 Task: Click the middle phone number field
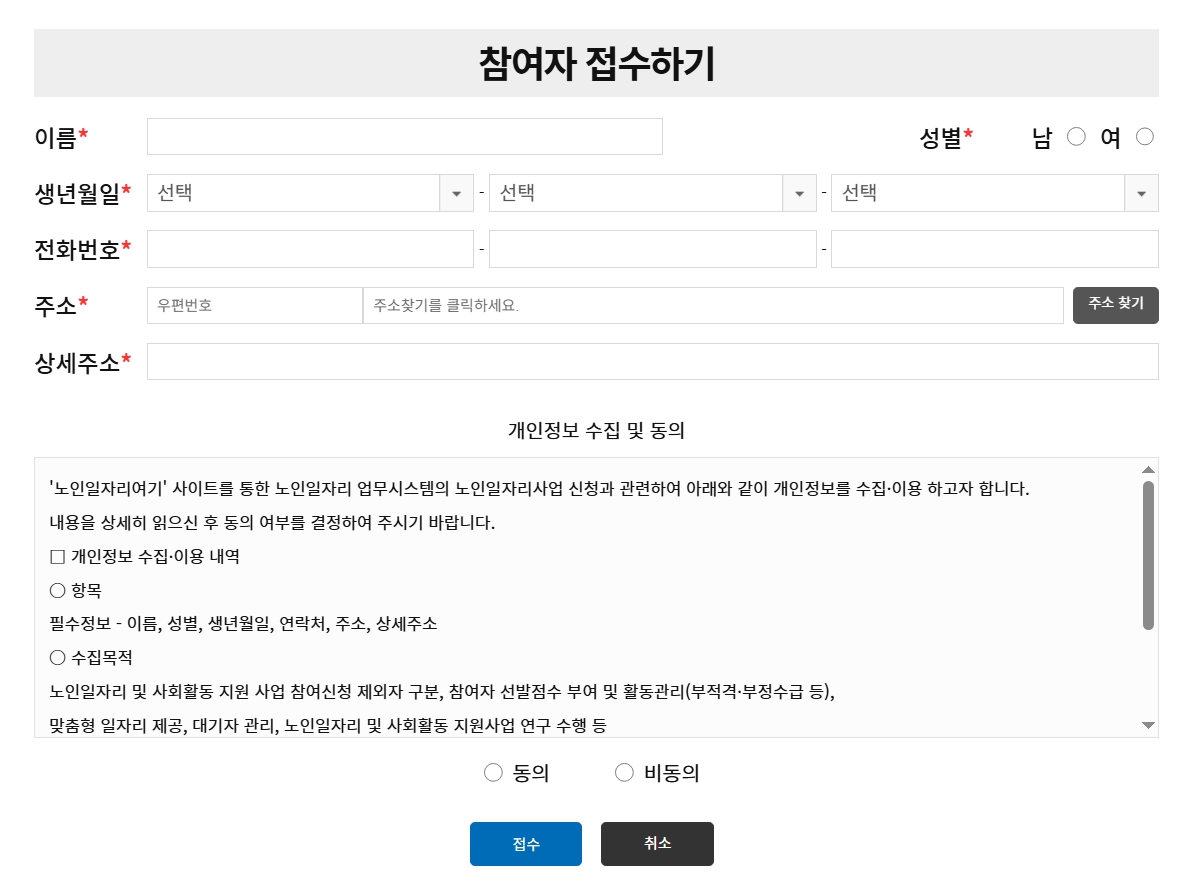pyautogui.click(x=651, y=249)
